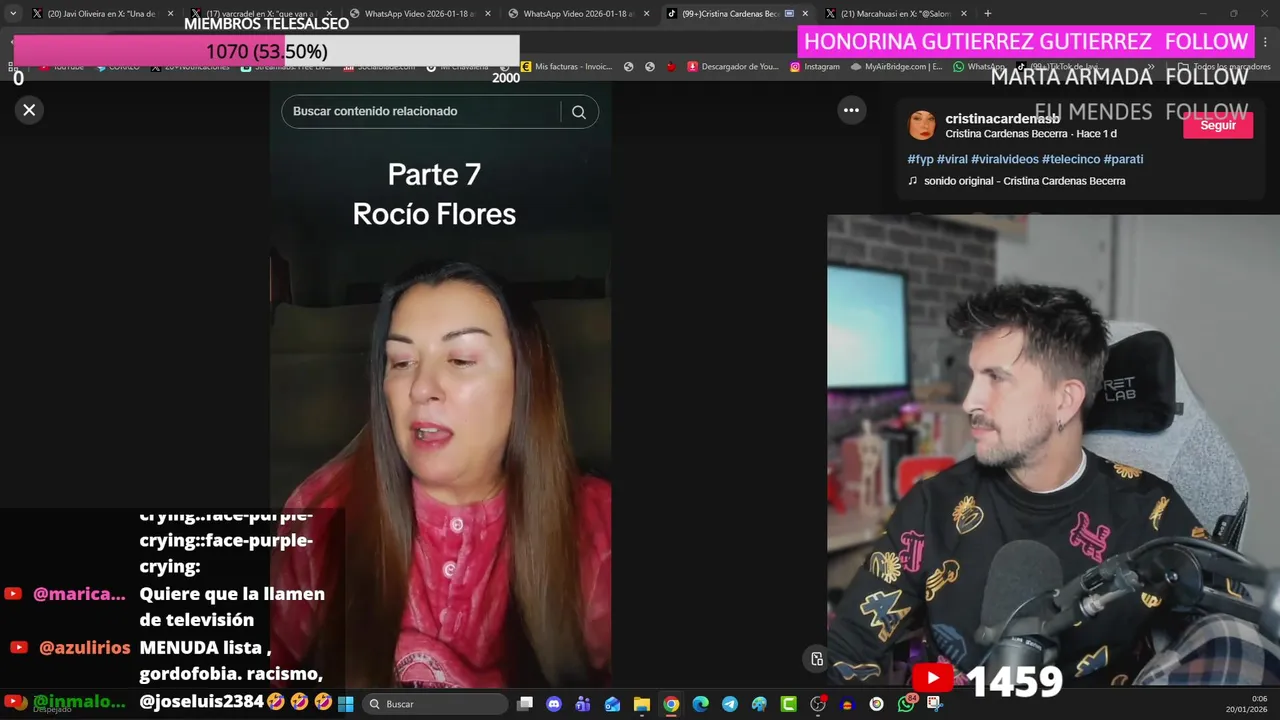Open the 'Descargador de You...' bookmark
Screen dimensions: 1280x720
[x=732, y=67]
